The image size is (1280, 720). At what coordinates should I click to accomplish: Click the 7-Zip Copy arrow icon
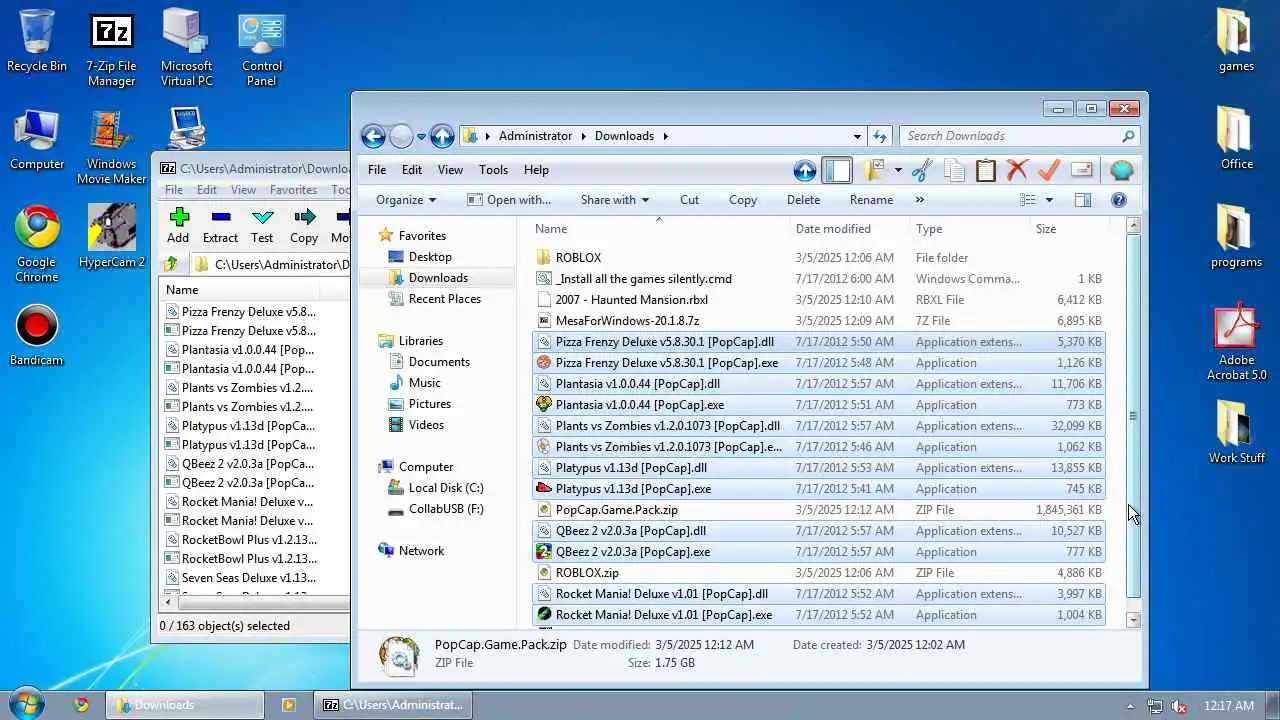click(304, 217)
